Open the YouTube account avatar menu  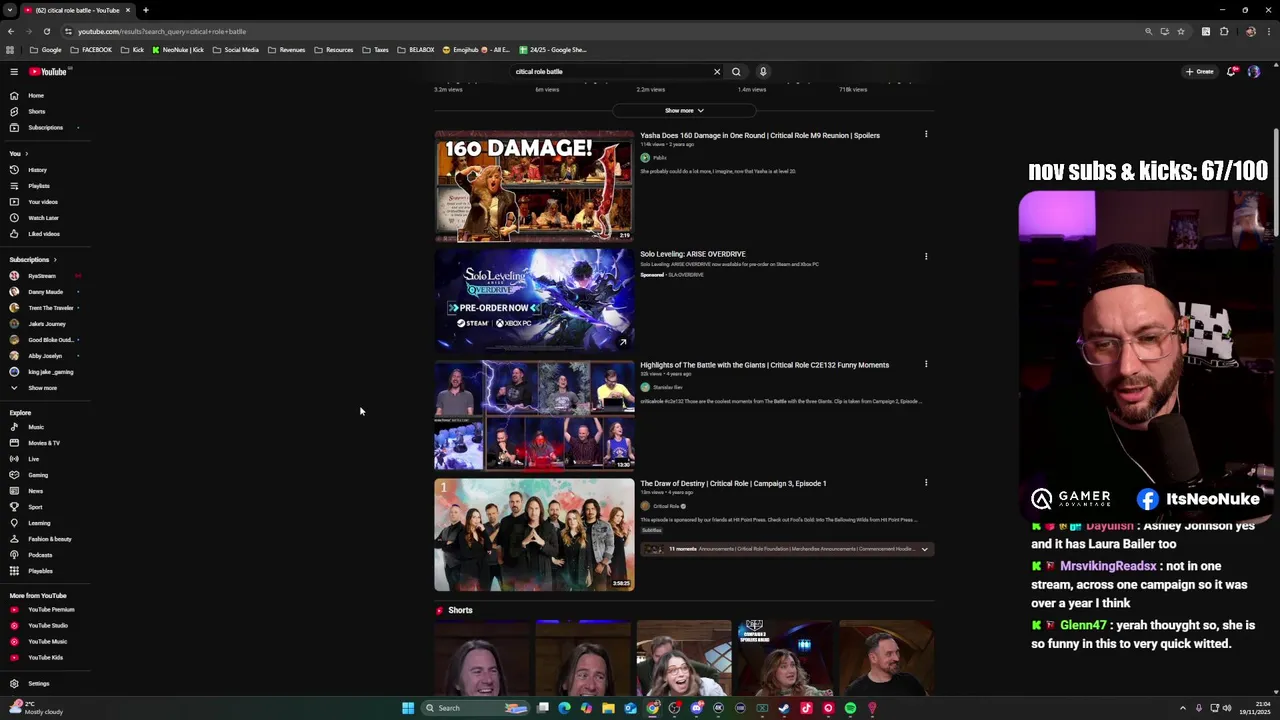click(x=1254, y=72)
